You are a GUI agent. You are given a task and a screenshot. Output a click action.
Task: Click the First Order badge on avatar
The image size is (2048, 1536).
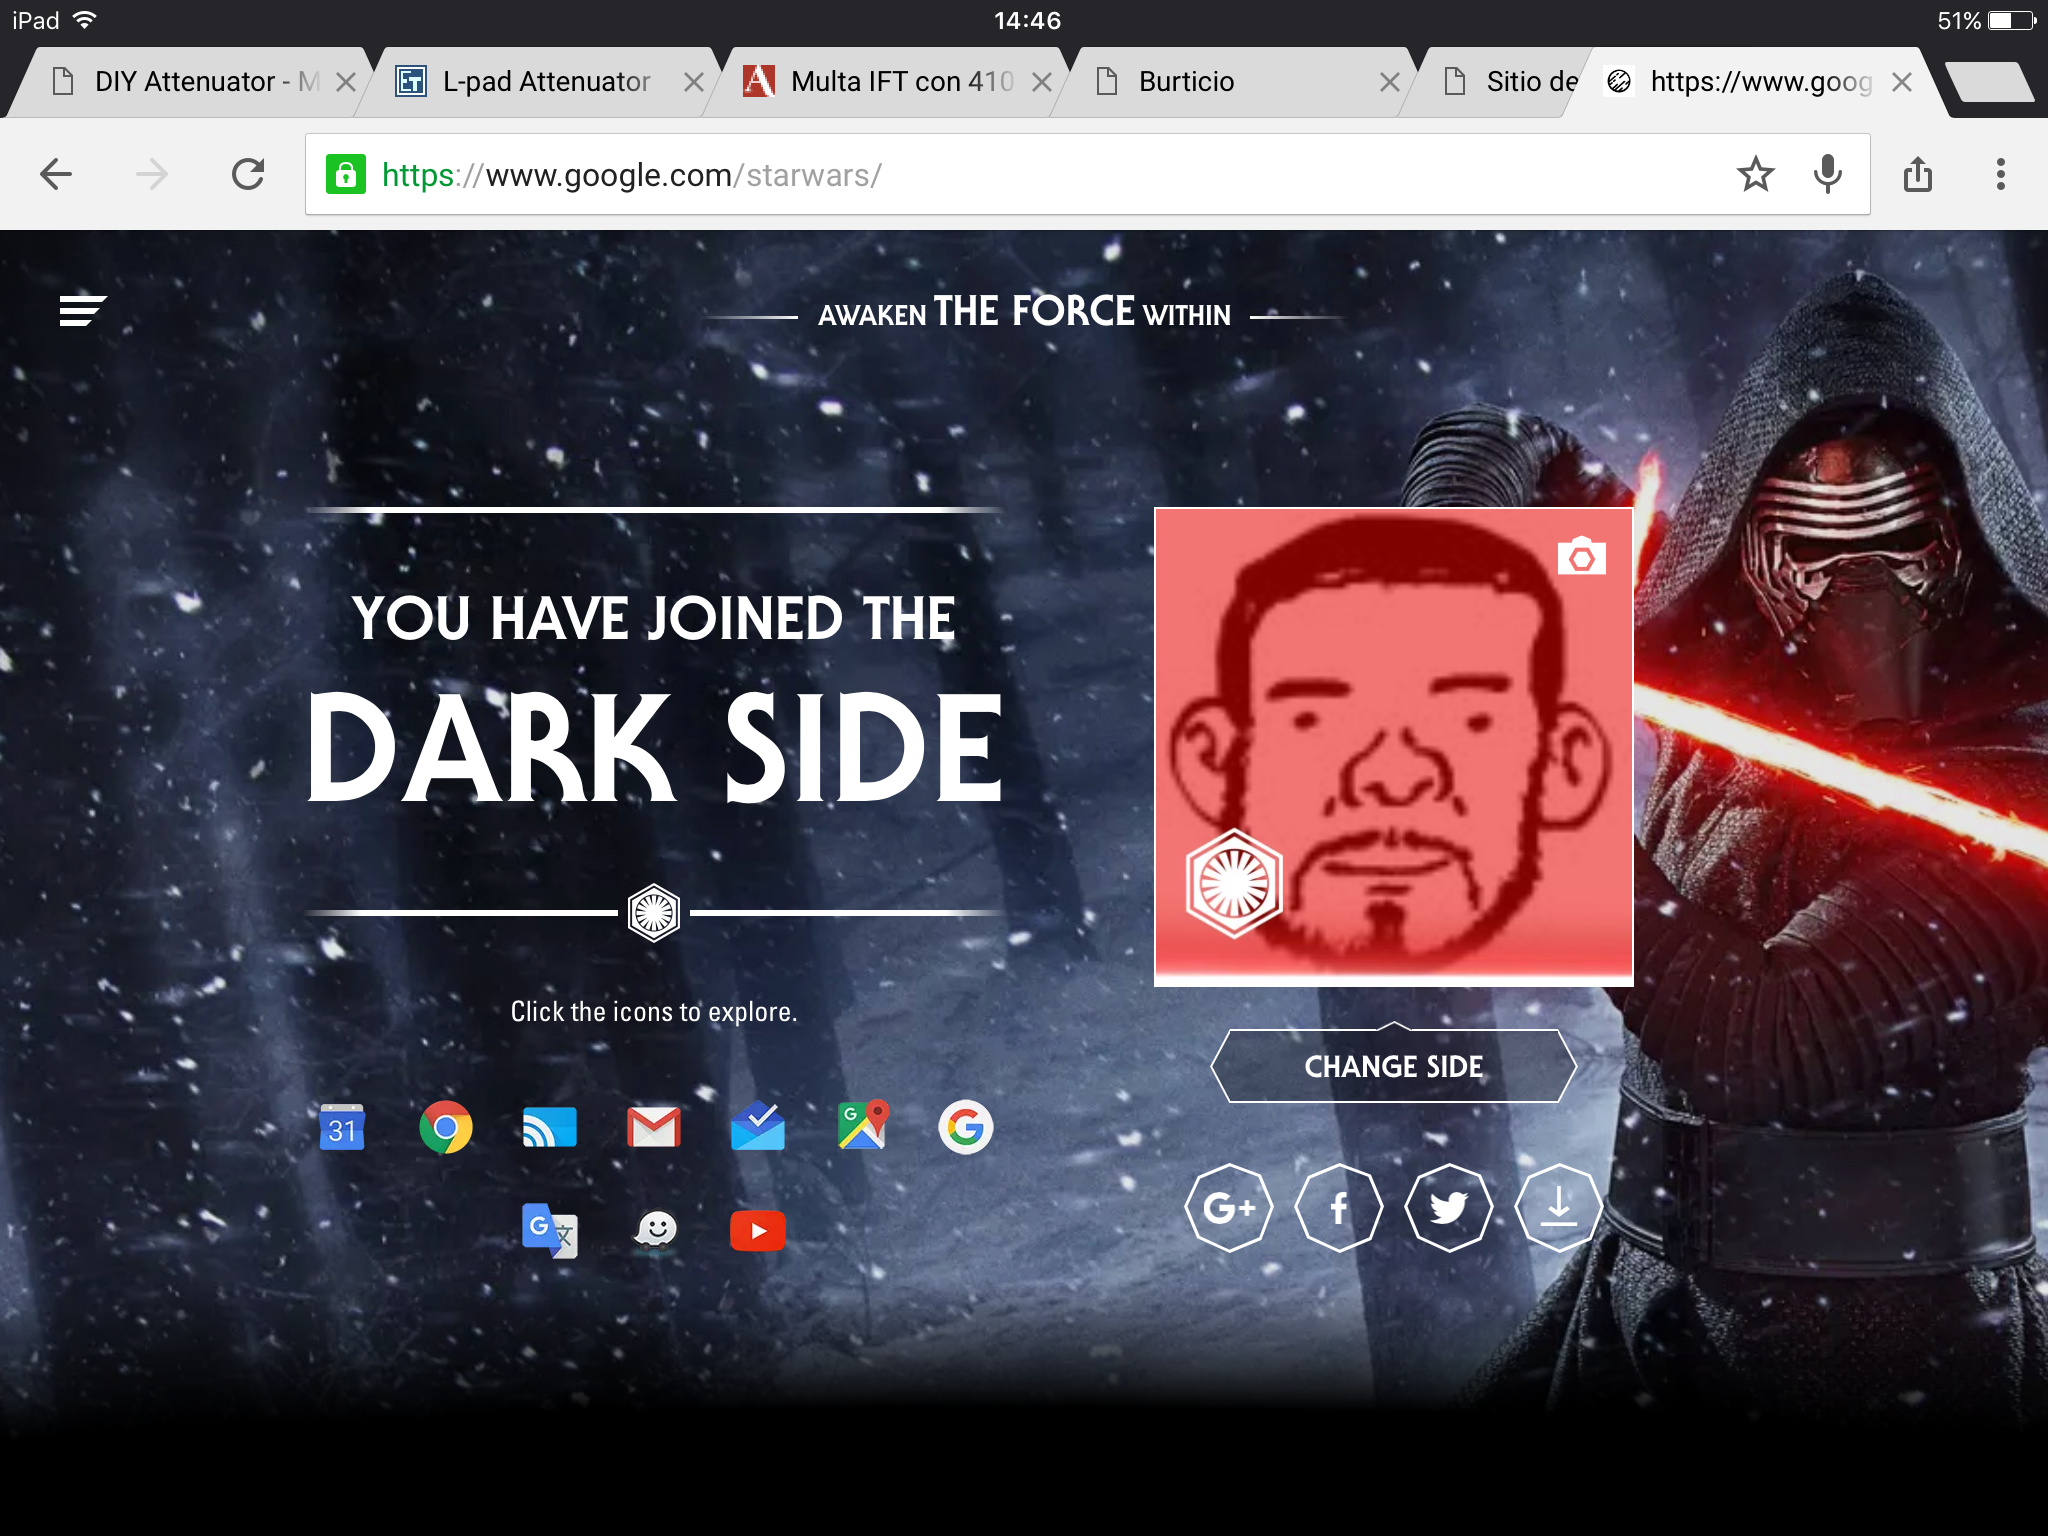[1234, 883]
